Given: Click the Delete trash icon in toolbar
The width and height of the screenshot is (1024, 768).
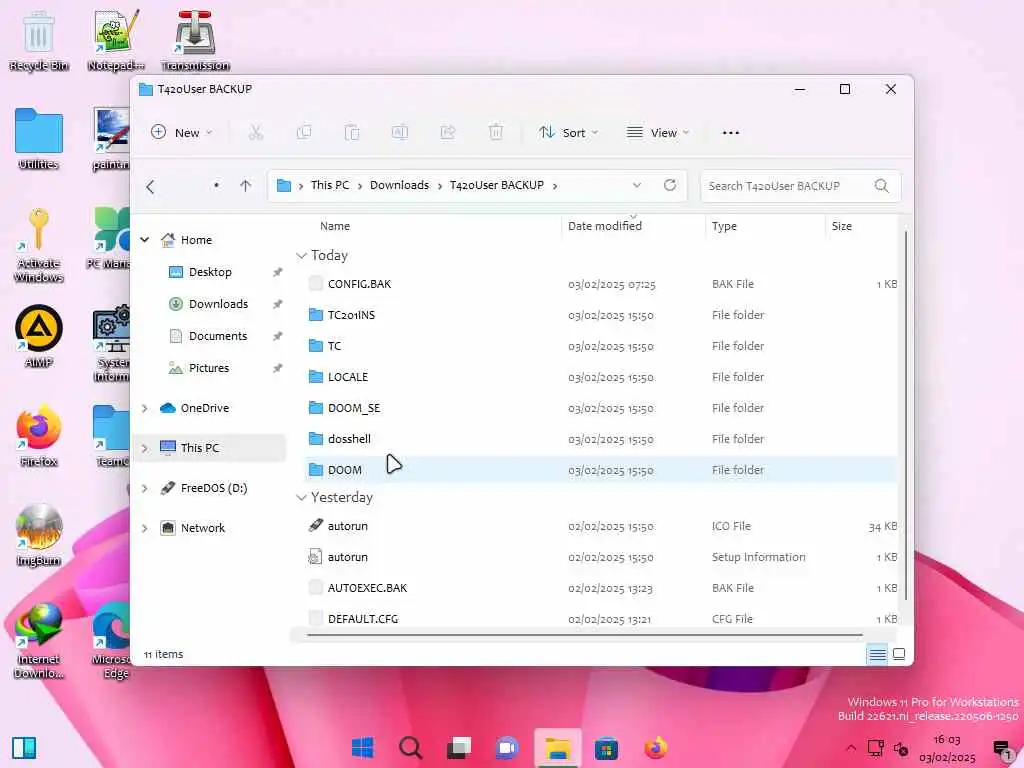Looking at the screenshot, I should [x=496, y=133].
